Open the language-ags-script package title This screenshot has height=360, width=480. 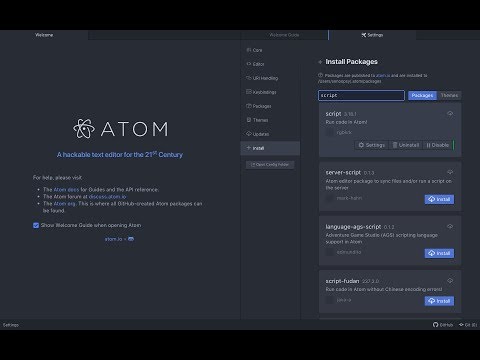pos(353,227)
